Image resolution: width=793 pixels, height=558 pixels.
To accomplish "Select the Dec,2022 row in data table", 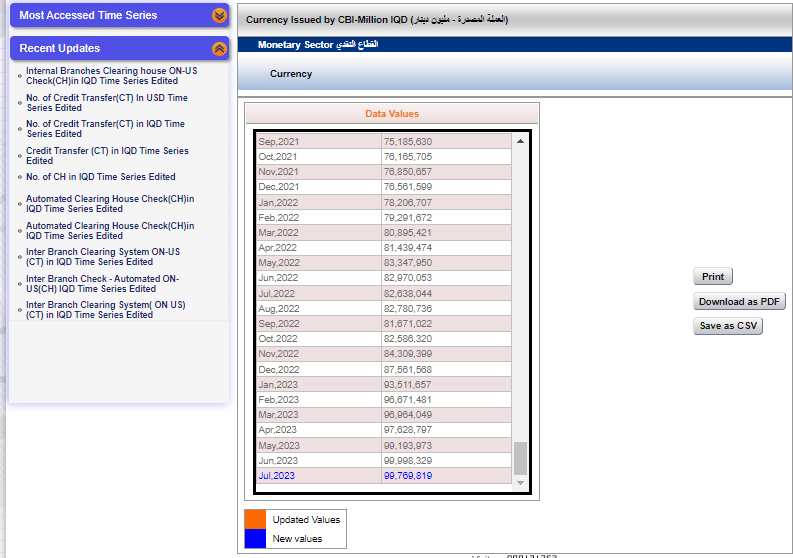I will [x=384, y=369].
